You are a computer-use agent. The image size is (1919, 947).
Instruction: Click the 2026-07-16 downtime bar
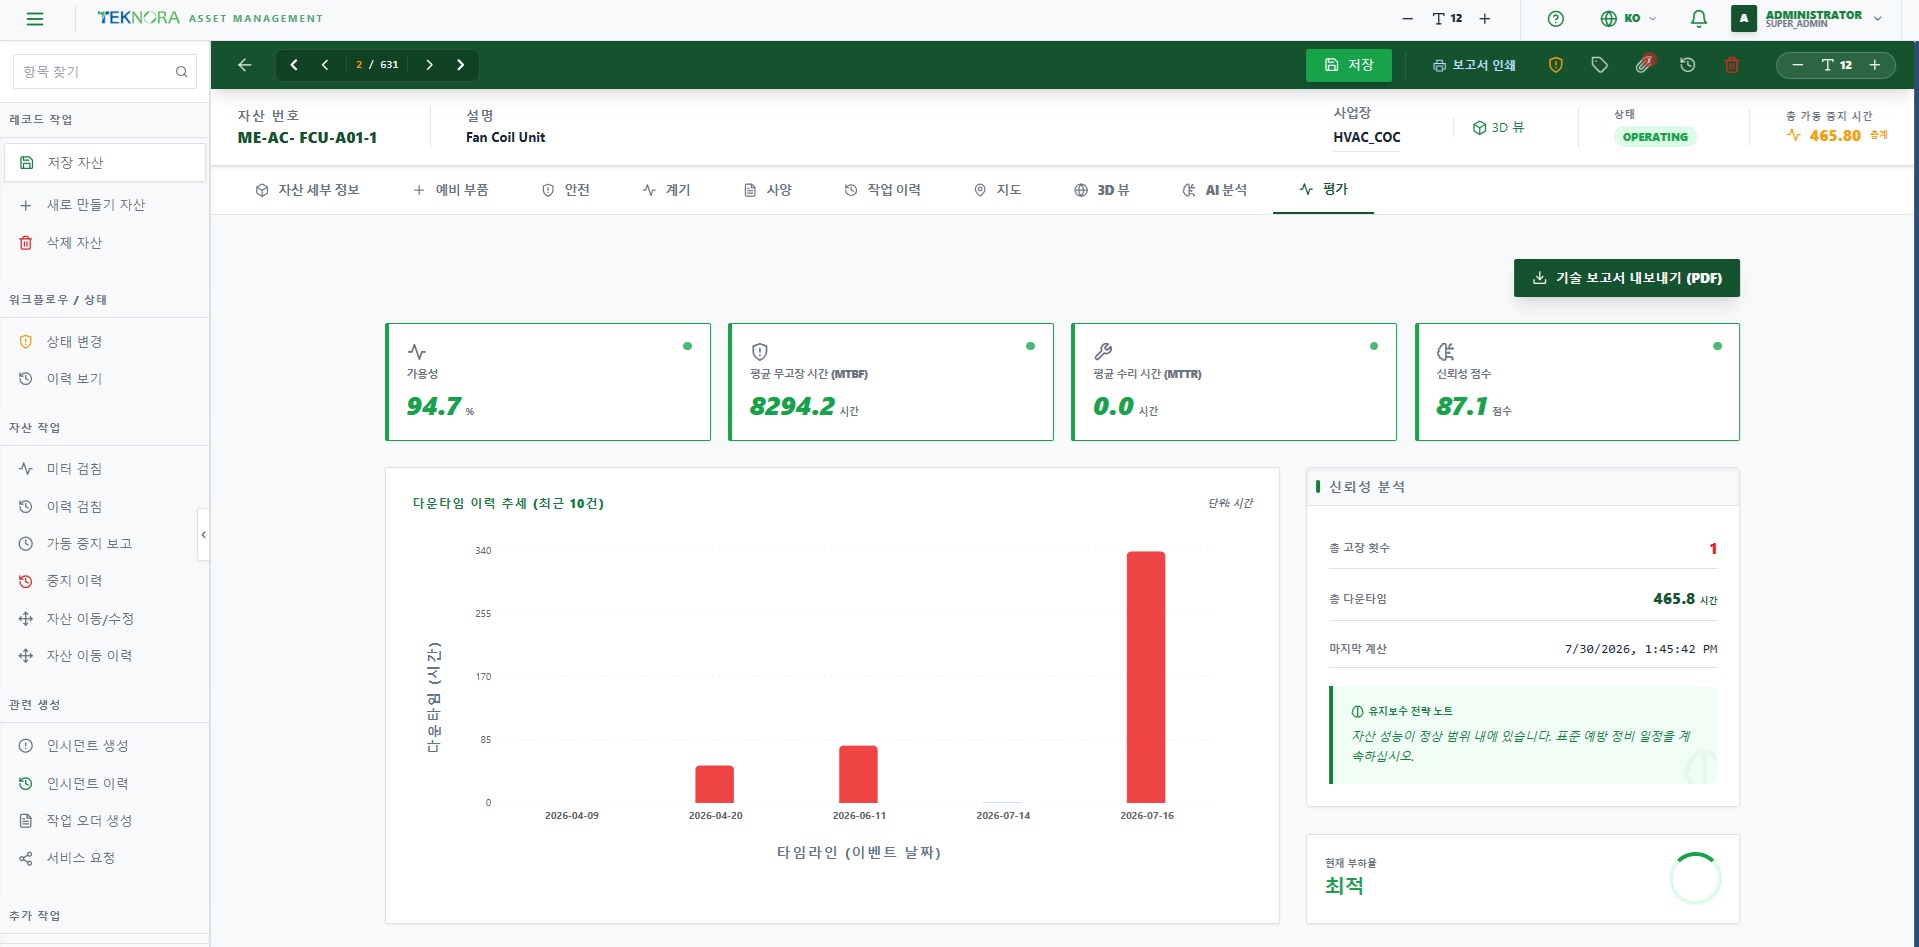[1146, 677]
